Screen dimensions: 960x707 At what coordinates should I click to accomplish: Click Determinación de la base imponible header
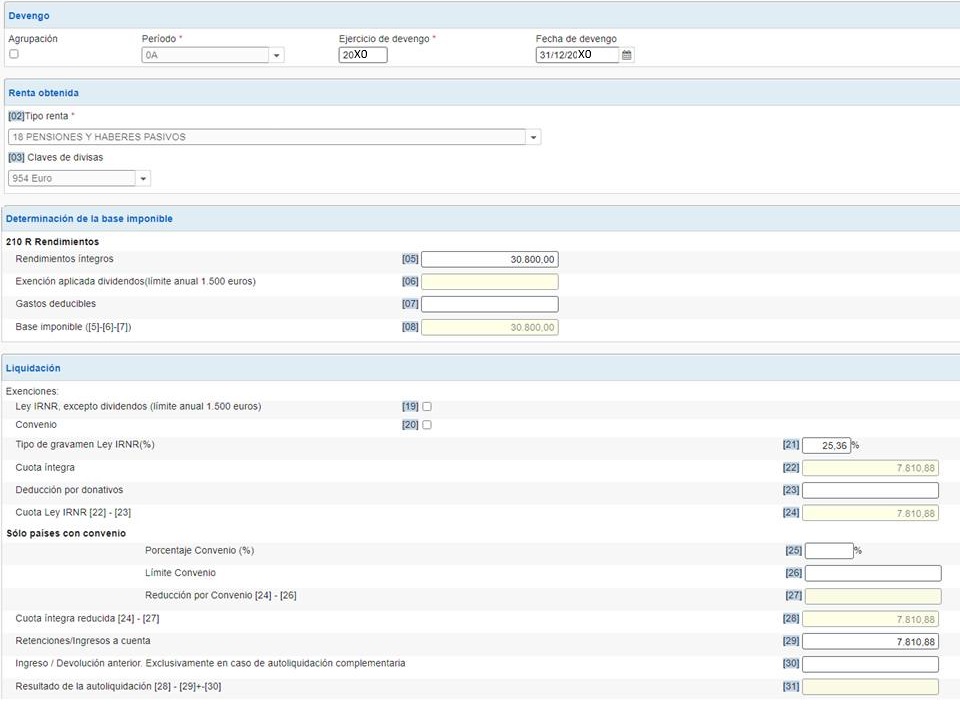coord(482,219)
